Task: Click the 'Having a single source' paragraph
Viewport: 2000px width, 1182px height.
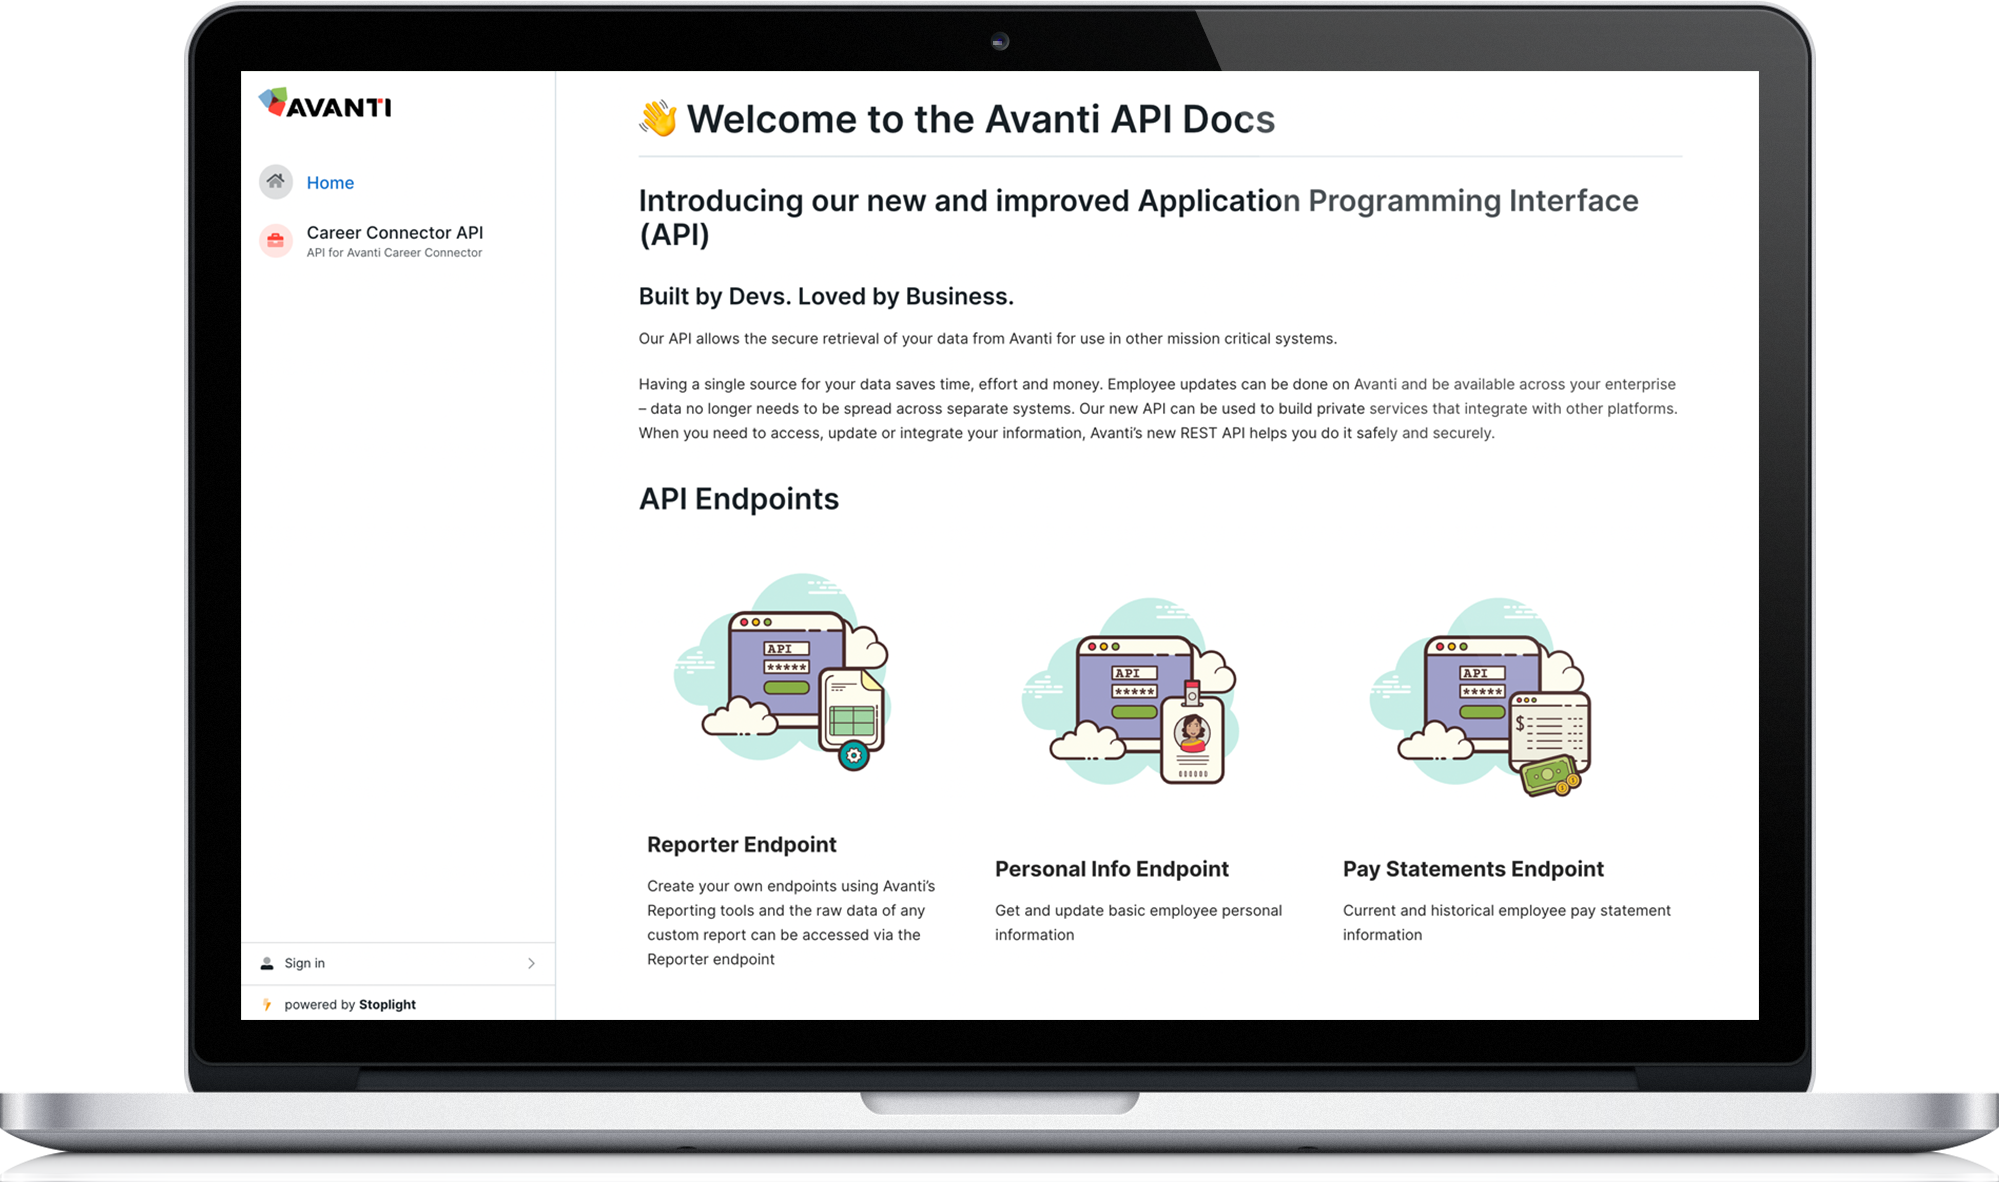Action: (1158, 408)
